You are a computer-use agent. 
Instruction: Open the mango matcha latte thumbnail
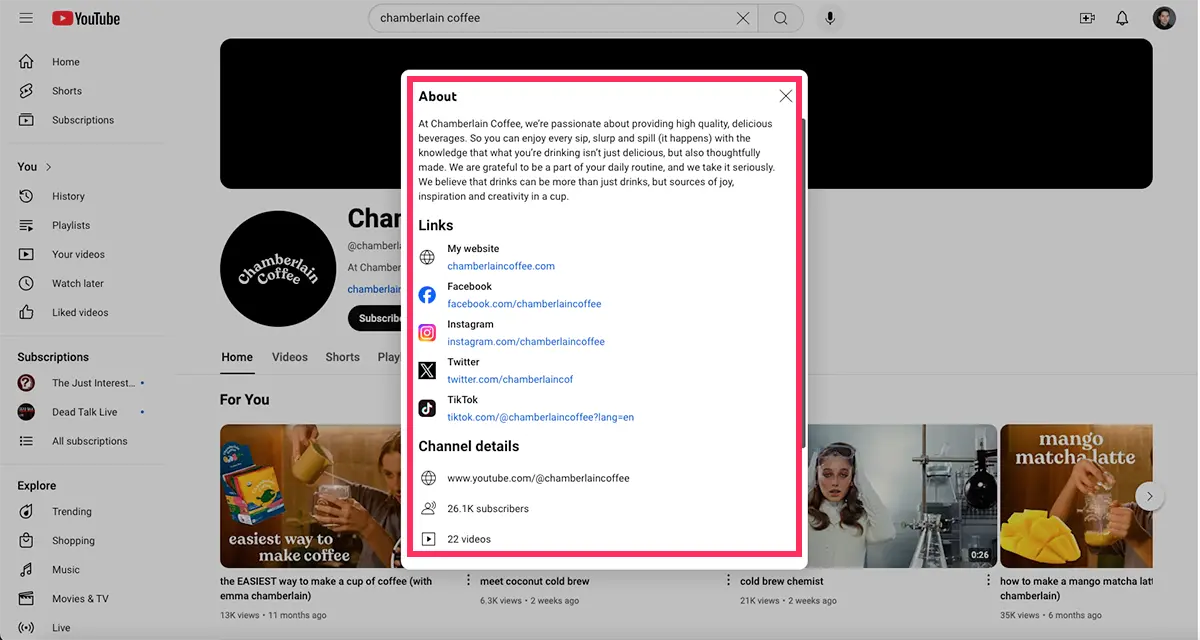1076,495
